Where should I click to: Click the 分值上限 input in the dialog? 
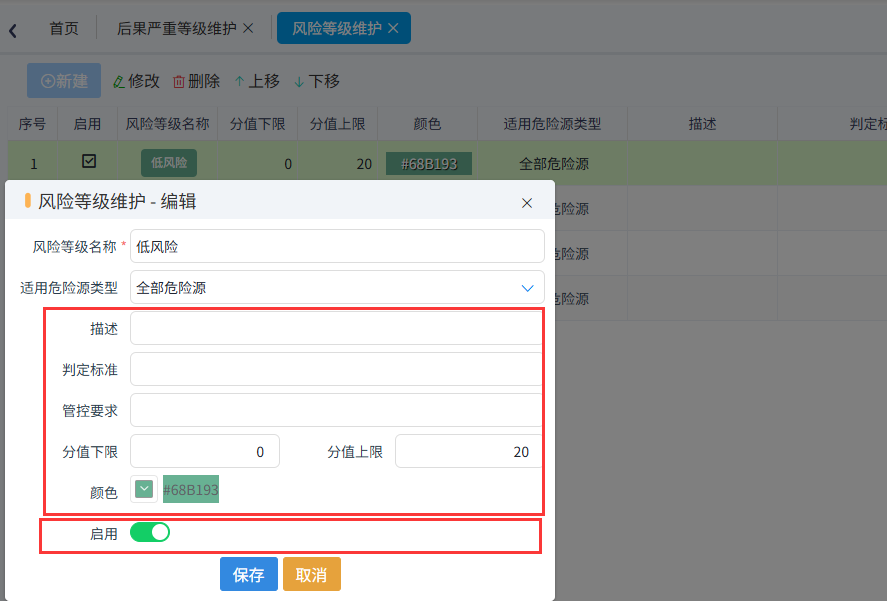(470, 452)
